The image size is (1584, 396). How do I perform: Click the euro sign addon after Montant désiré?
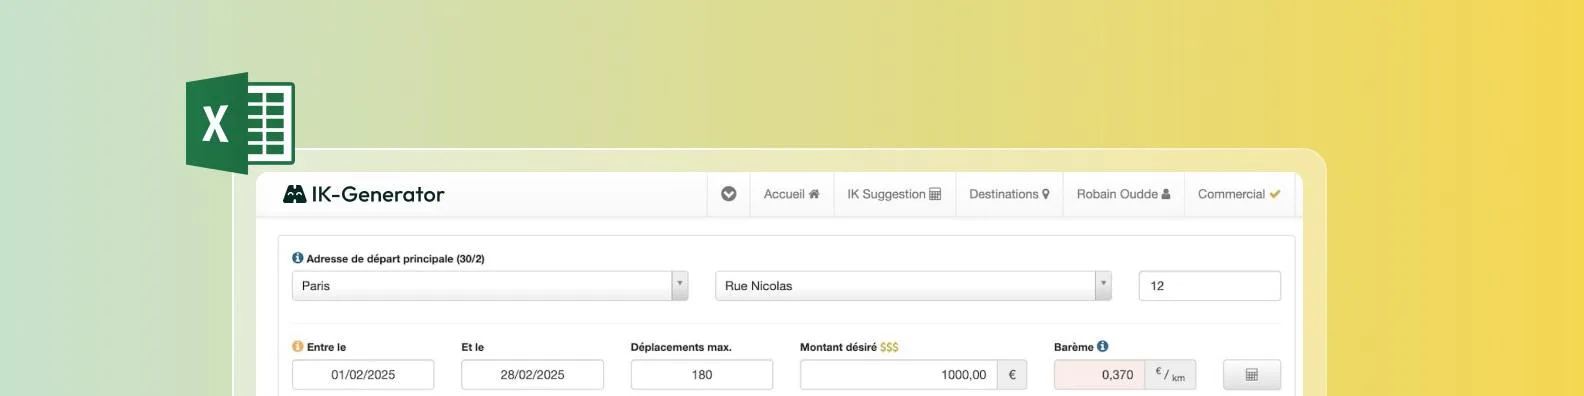pyautogui.click(x=1012, y=375)
